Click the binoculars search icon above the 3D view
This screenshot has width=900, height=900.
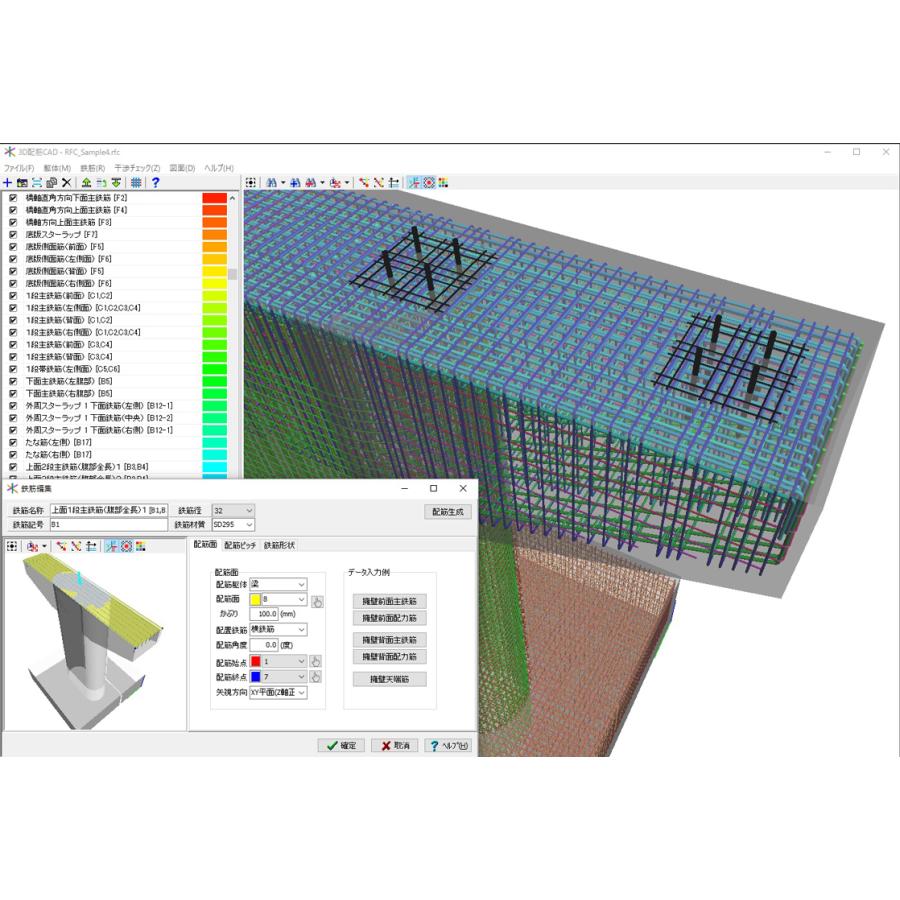click(271, 181)
